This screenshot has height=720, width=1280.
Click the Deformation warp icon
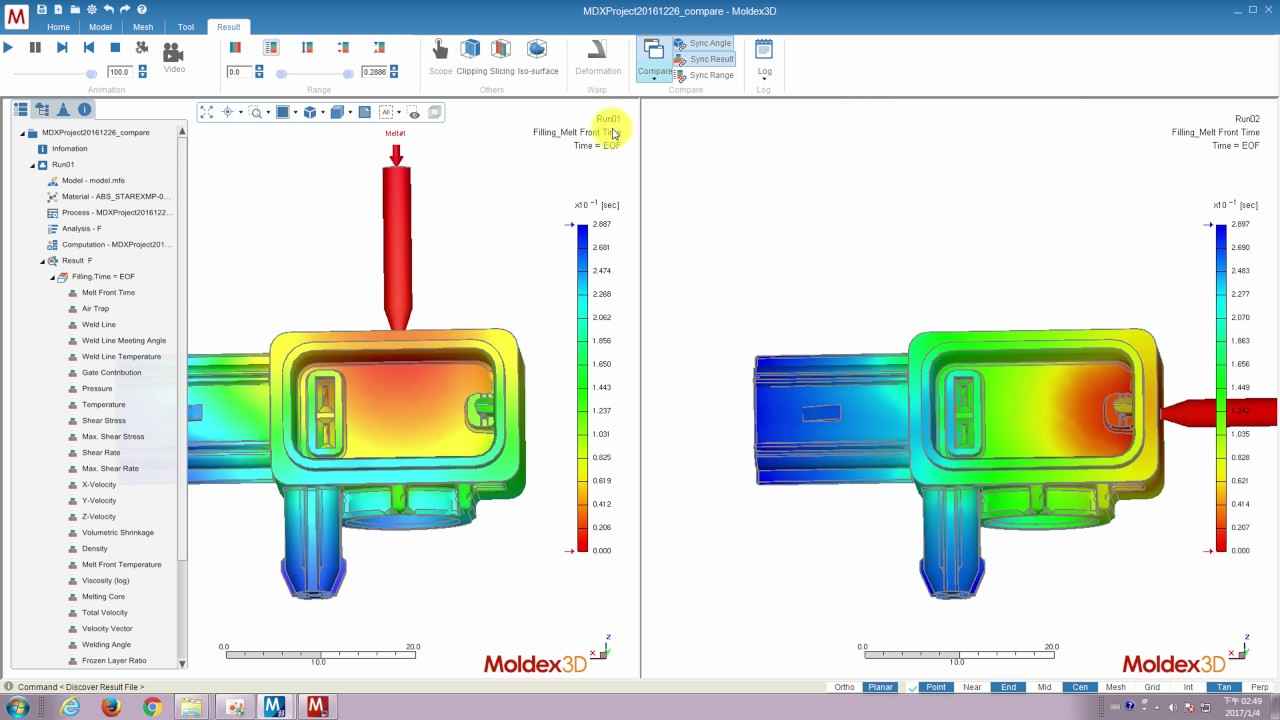point(598,50)
